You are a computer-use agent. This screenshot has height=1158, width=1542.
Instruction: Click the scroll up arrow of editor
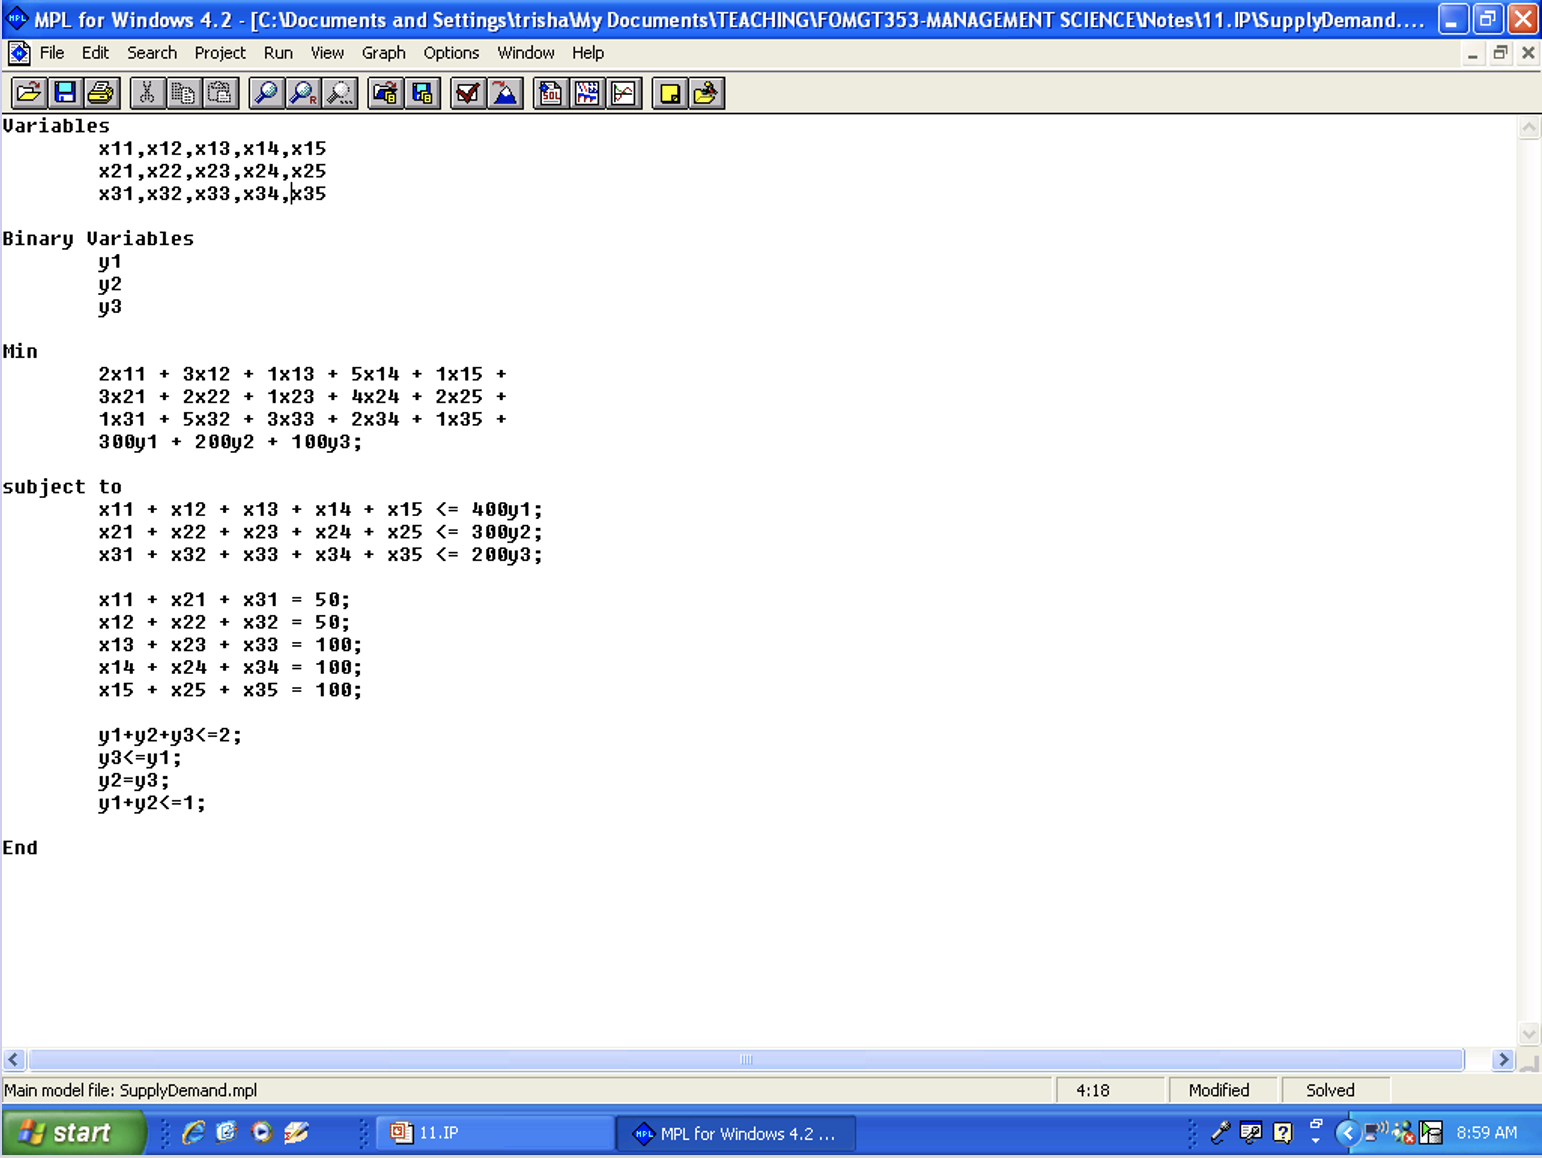1529,128
